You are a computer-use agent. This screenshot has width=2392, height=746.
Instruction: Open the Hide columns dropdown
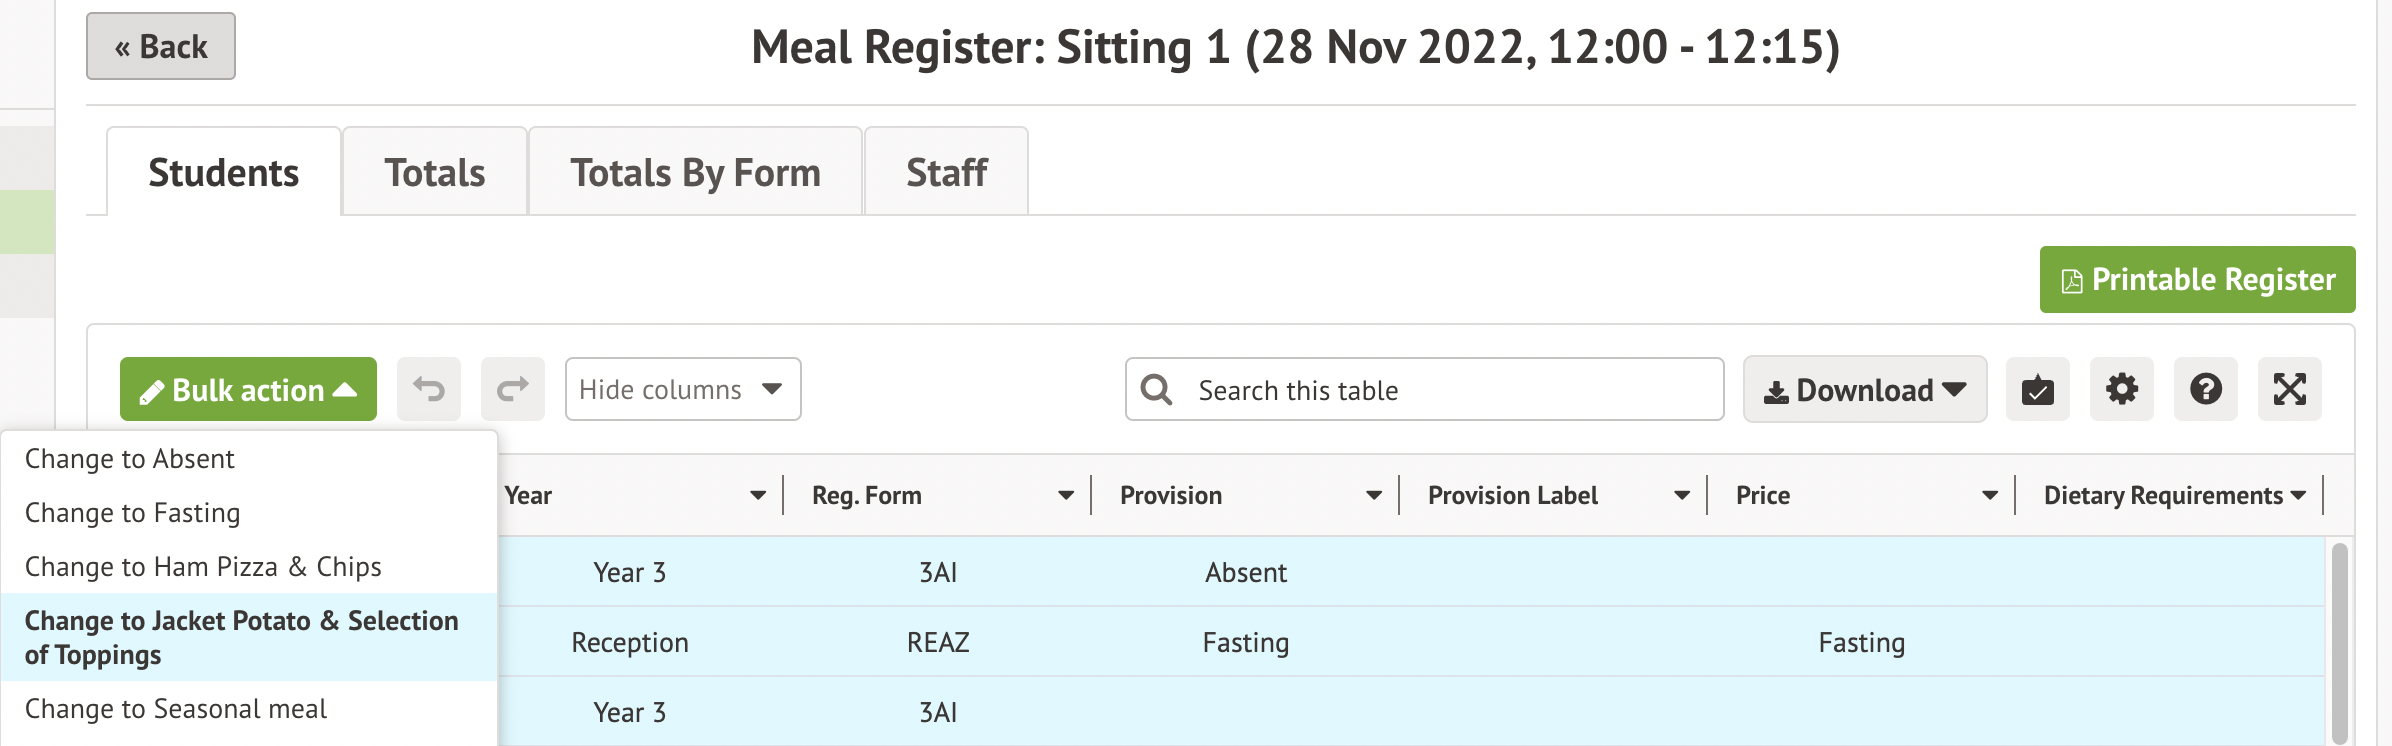(683, 389)
